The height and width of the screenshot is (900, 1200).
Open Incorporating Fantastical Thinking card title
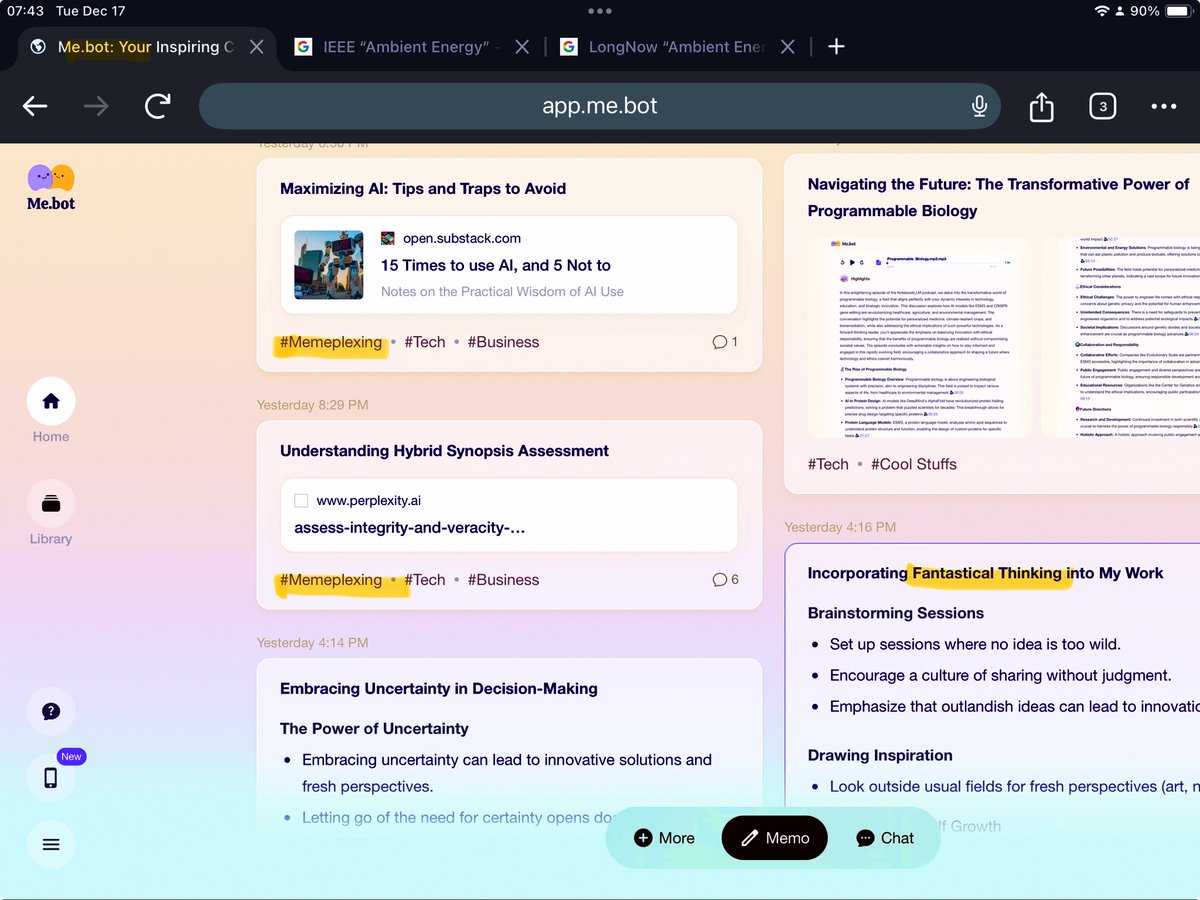(x=986, y=573)
